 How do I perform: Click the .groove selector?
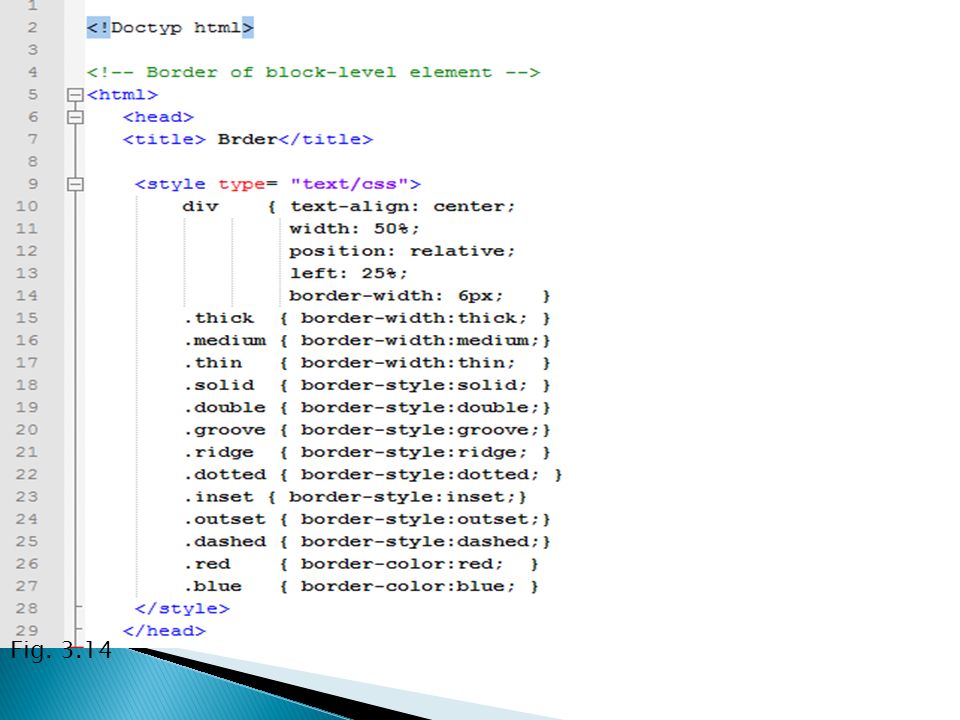225,430
